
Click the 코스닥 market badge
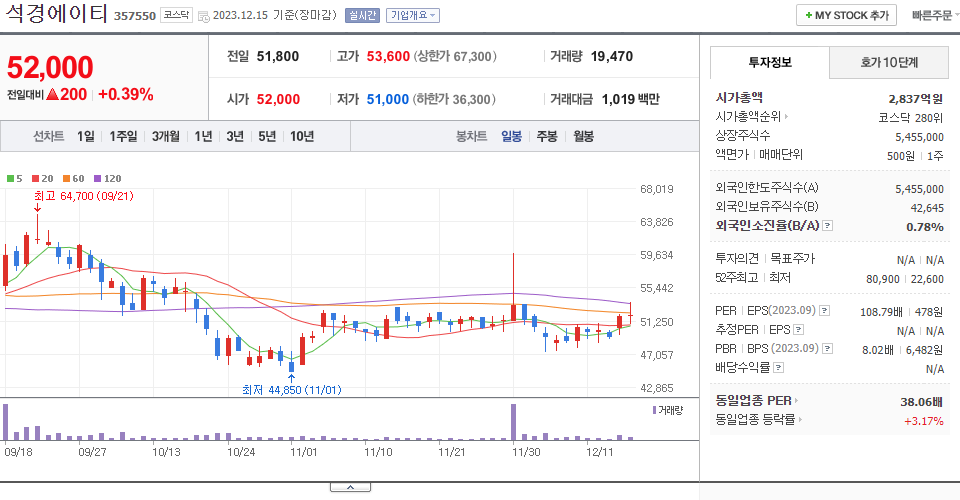coord(176,15)
